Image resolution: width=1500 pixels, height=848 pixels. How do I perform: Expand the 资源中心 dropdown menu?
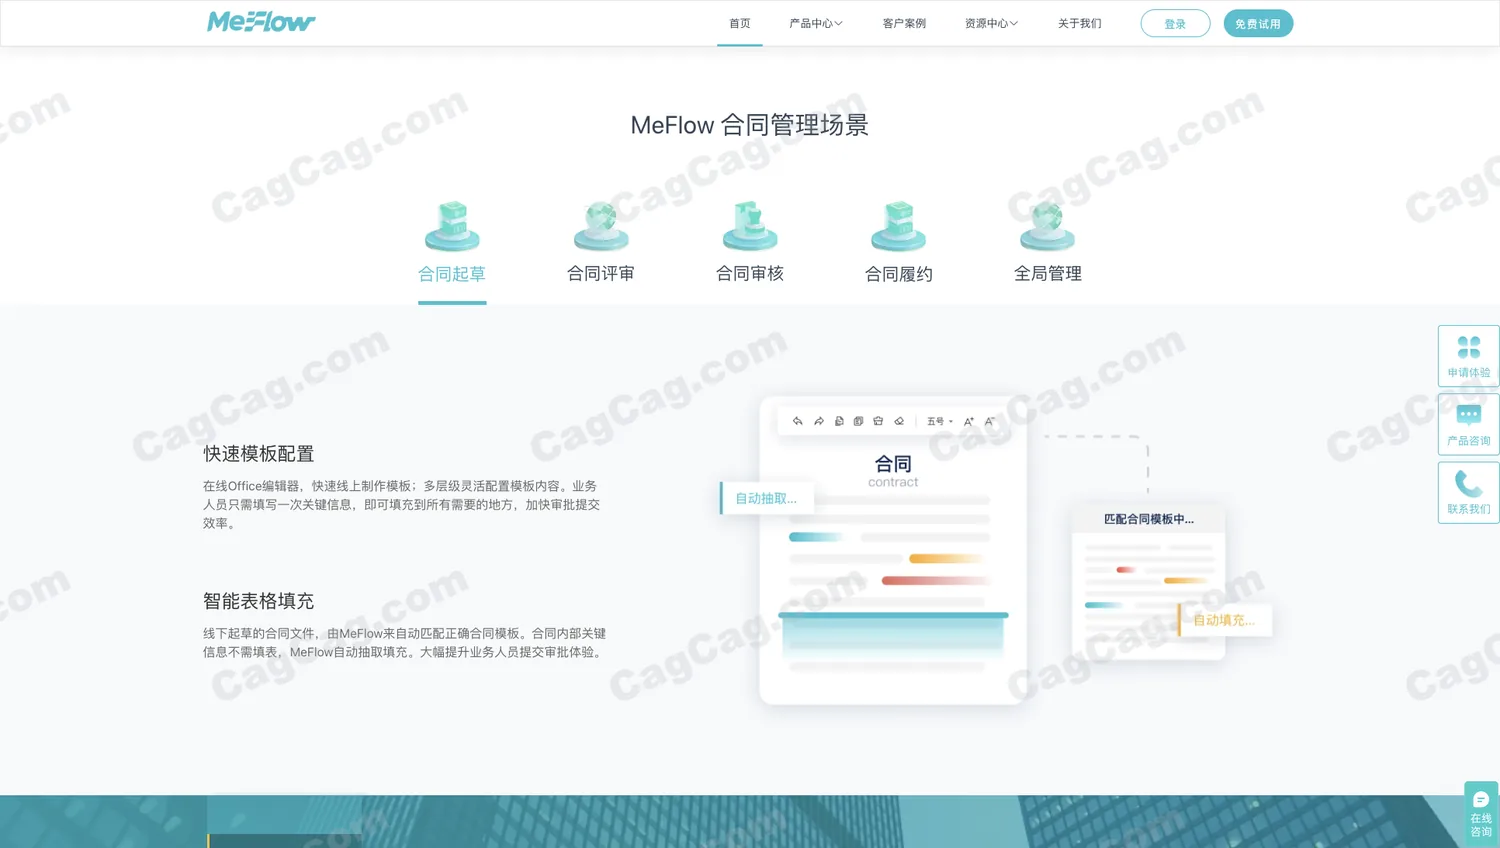(991, 23)
